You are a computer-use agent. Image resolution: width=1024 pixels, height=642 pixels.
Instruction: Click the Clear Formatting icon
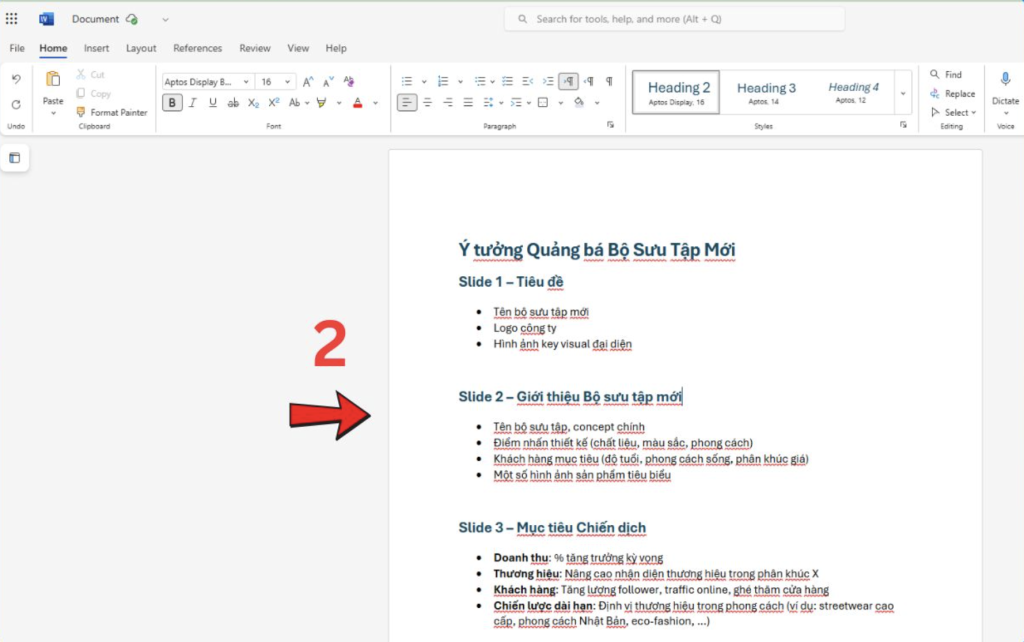pos(350,82)
